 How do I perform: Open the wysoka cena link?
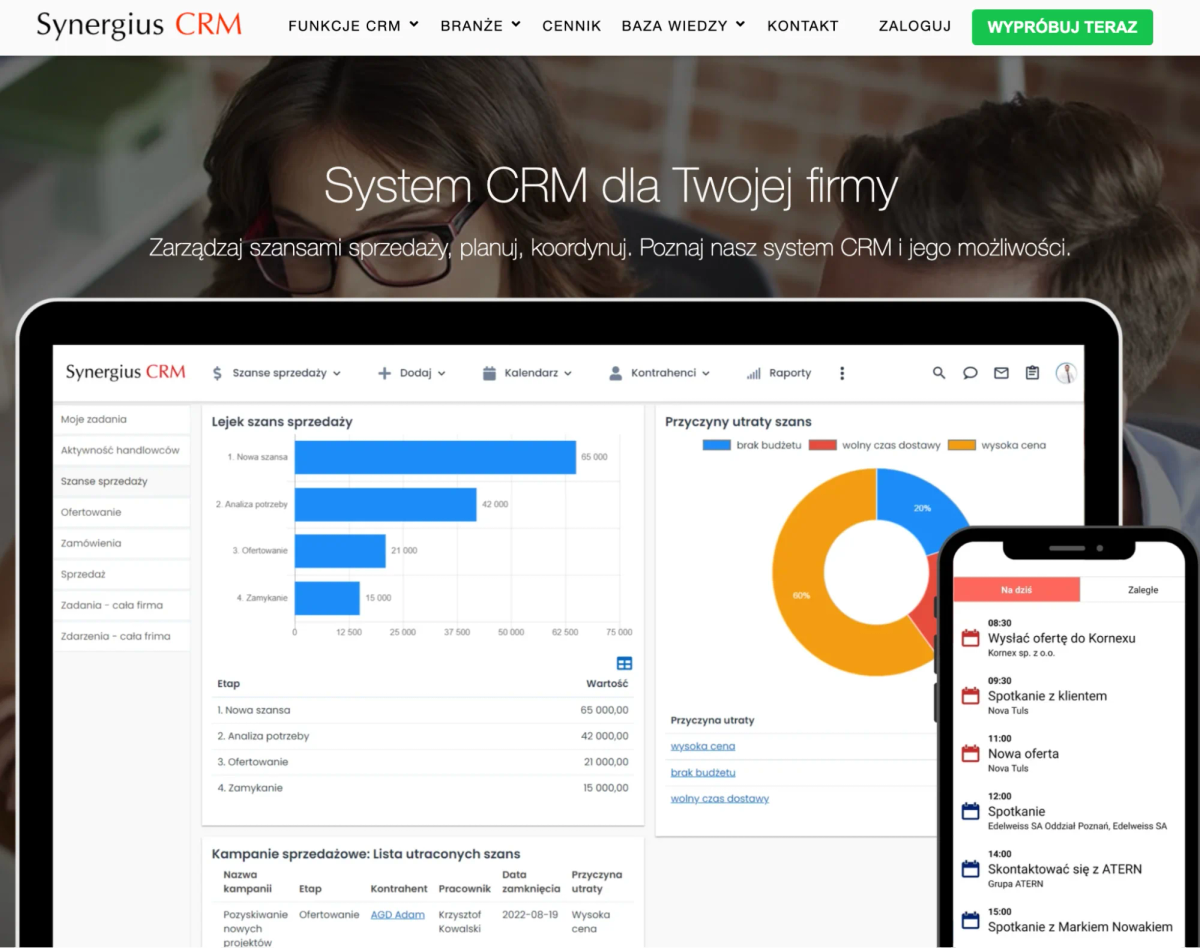703,746
